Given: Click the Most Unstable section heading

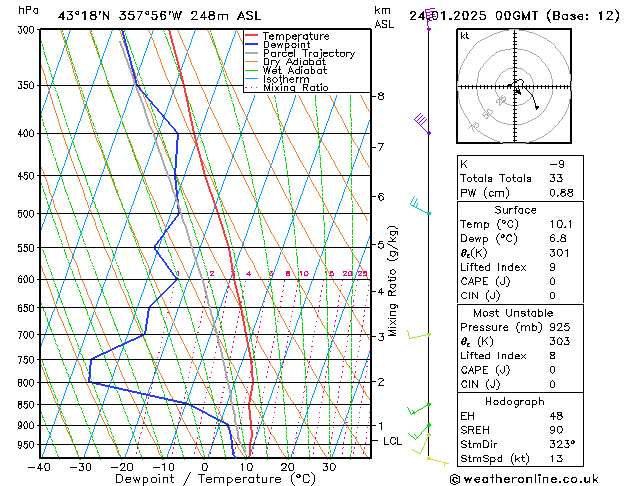Looking at the screenshot, I should [513, 313].
